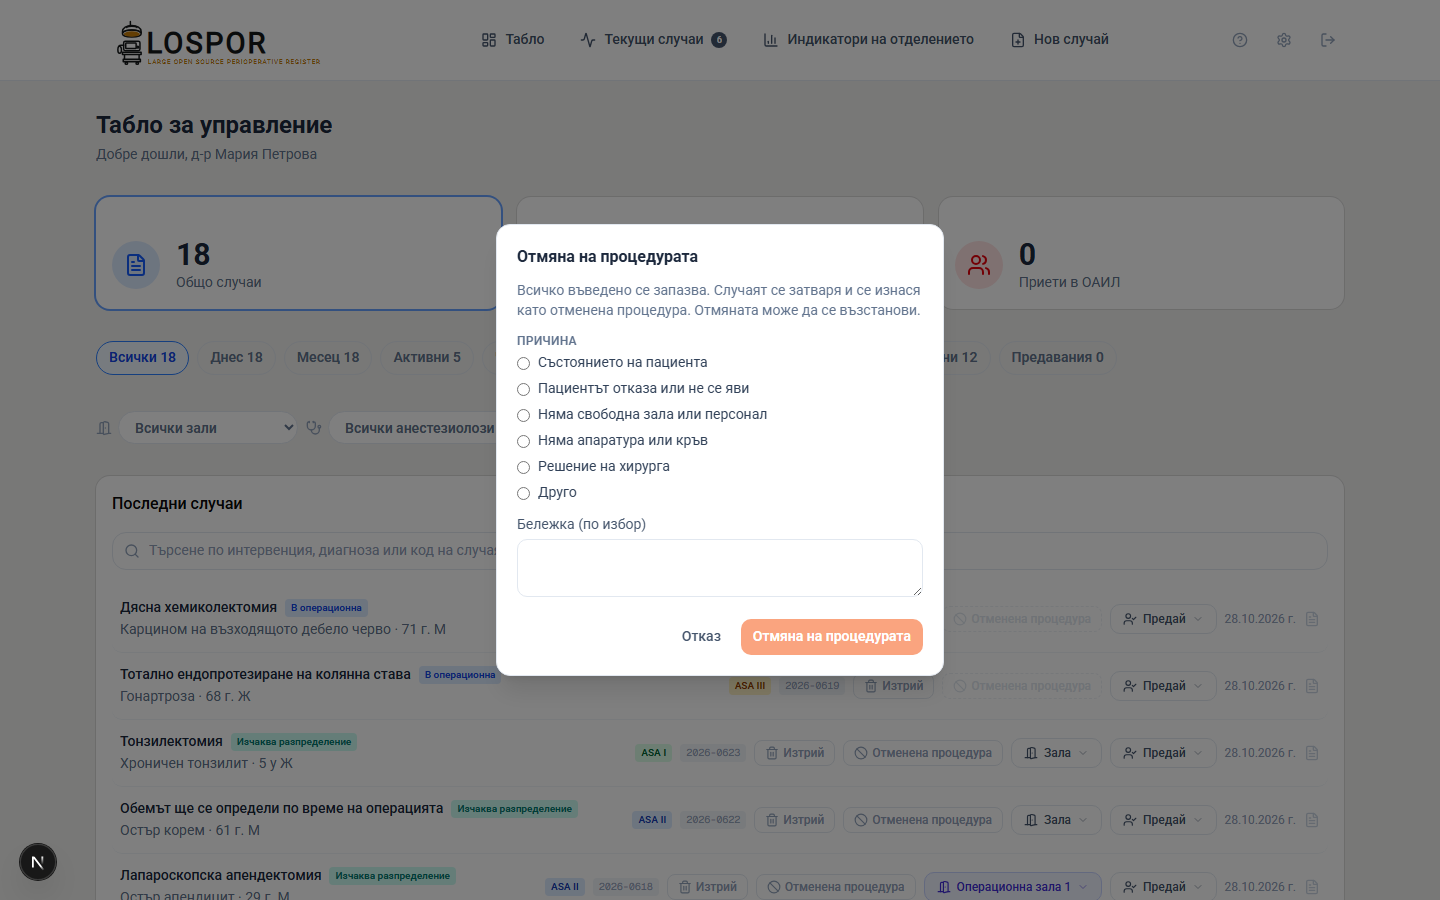Screen dimensions: 1440x900
Task: Expand Зала dropdown for Остър корем row
Action: pos(1056,820)
